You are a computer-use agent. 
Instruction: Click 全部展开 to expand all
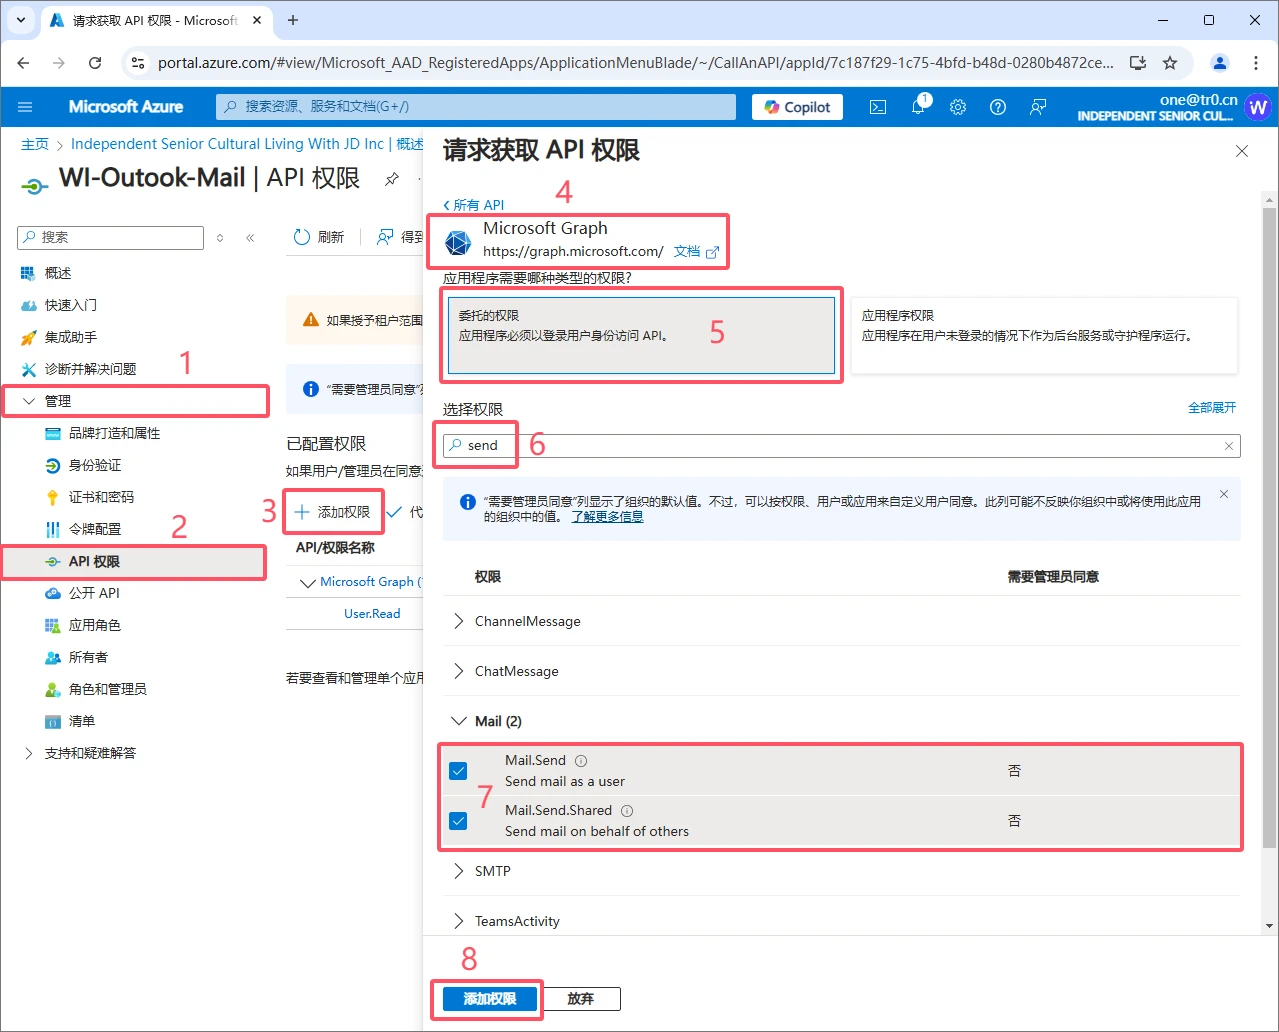click(1212, 408)
